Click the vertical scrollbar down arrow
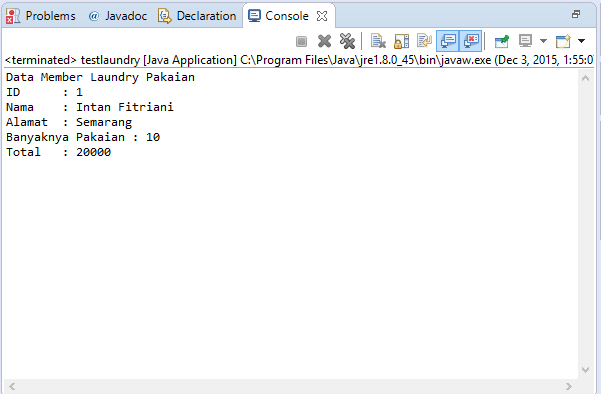 click(585, 370)
